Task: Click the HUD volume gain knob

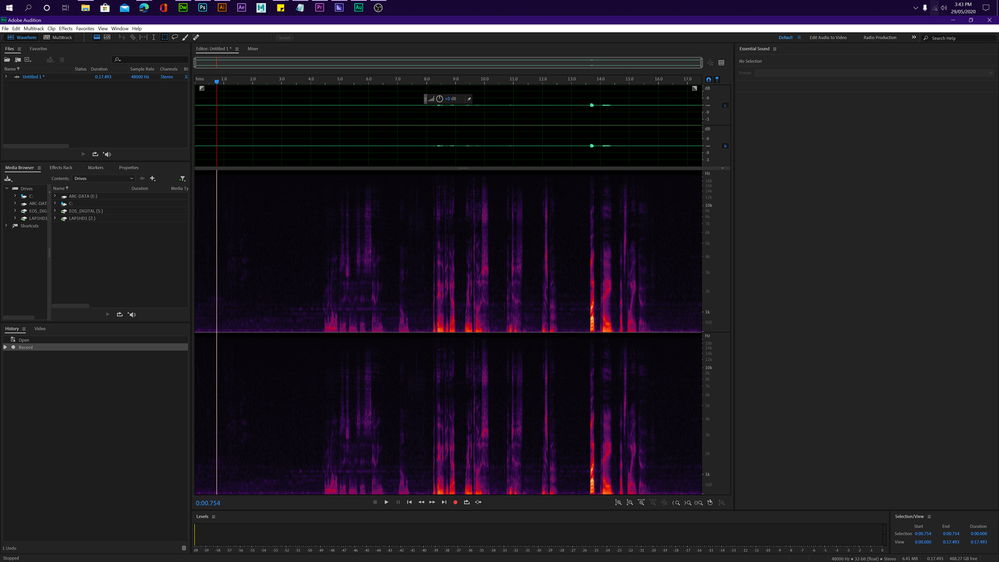Action: [x=439, y=99]
